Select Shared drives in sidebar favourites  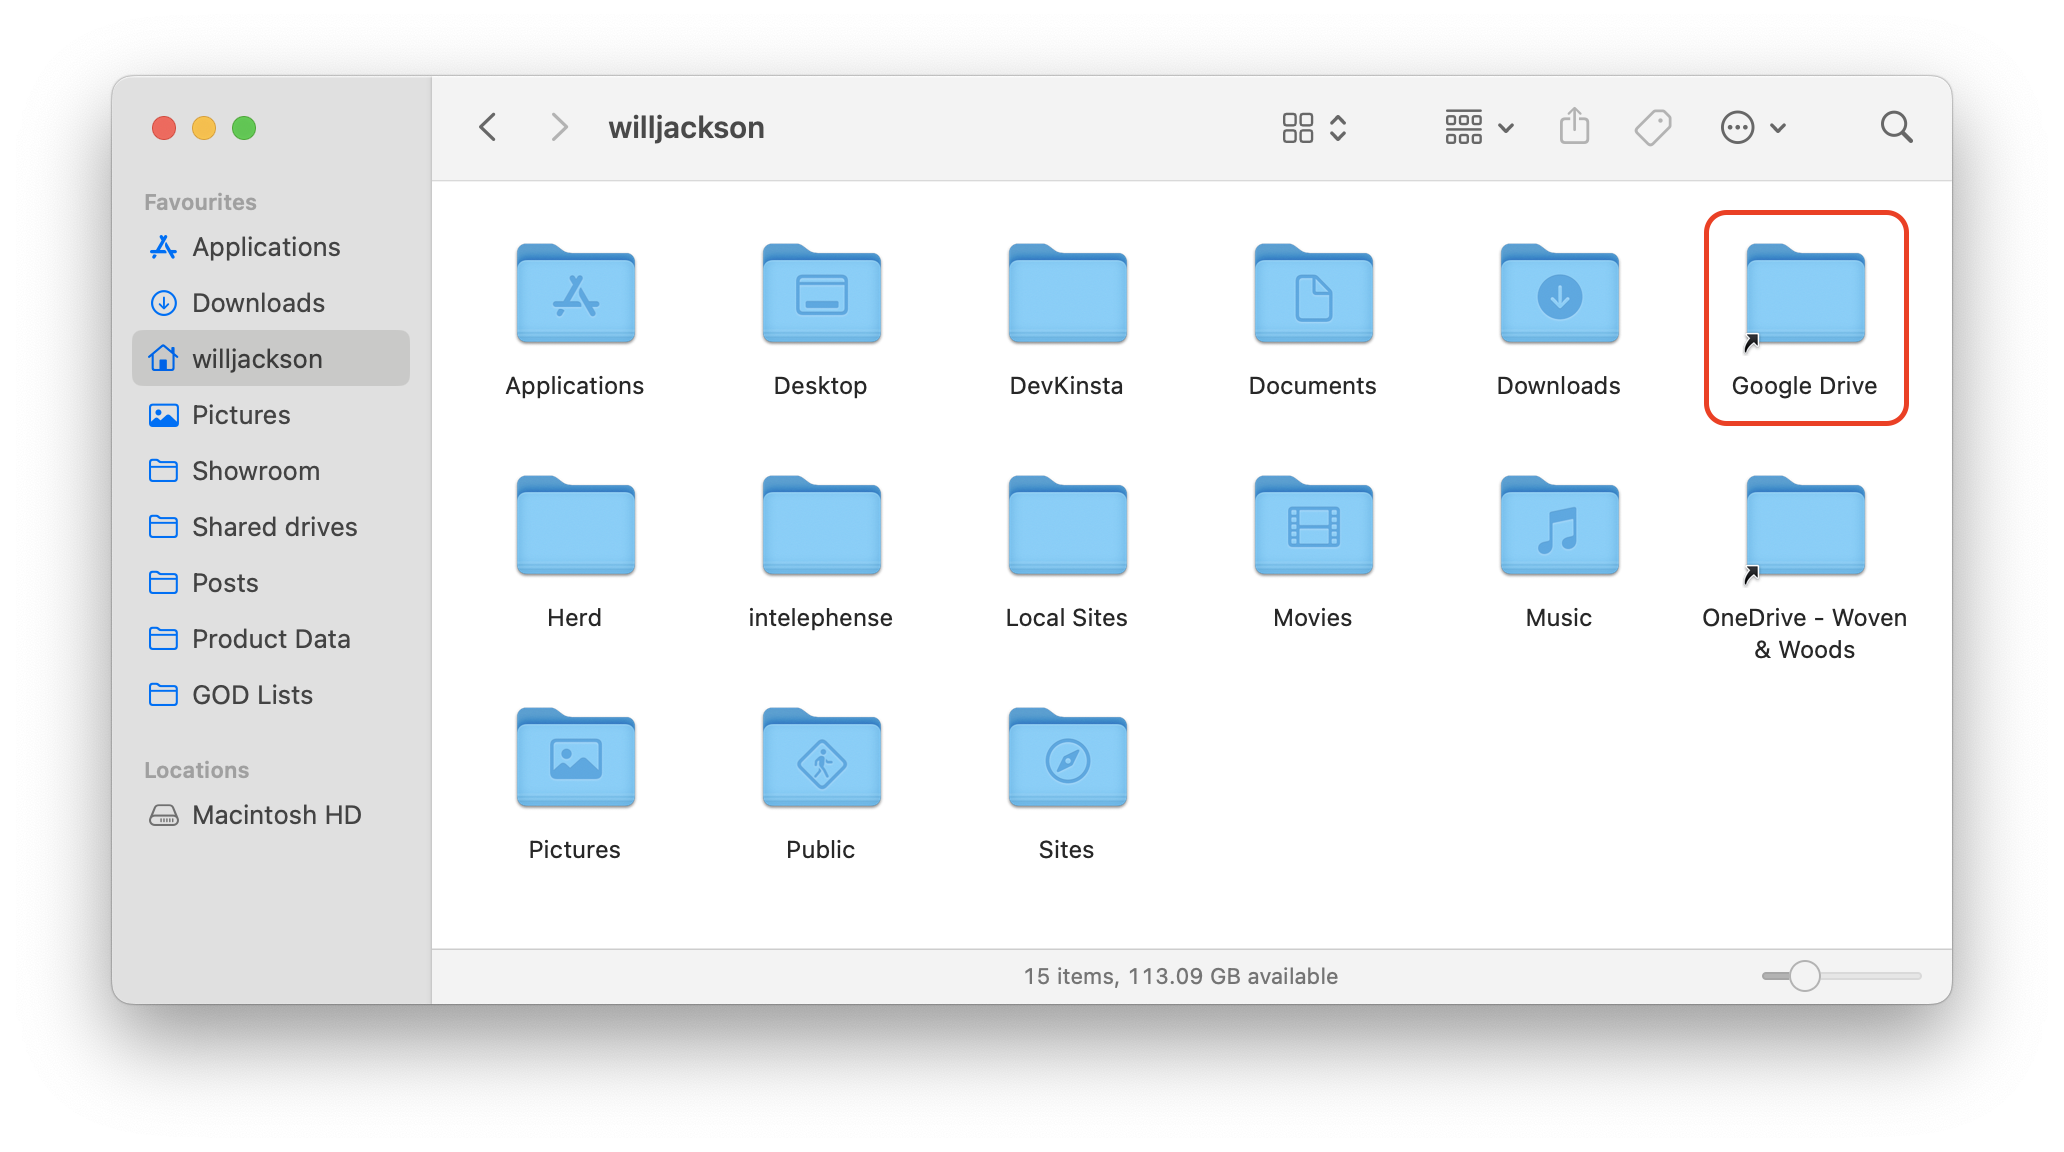(274, 527)
